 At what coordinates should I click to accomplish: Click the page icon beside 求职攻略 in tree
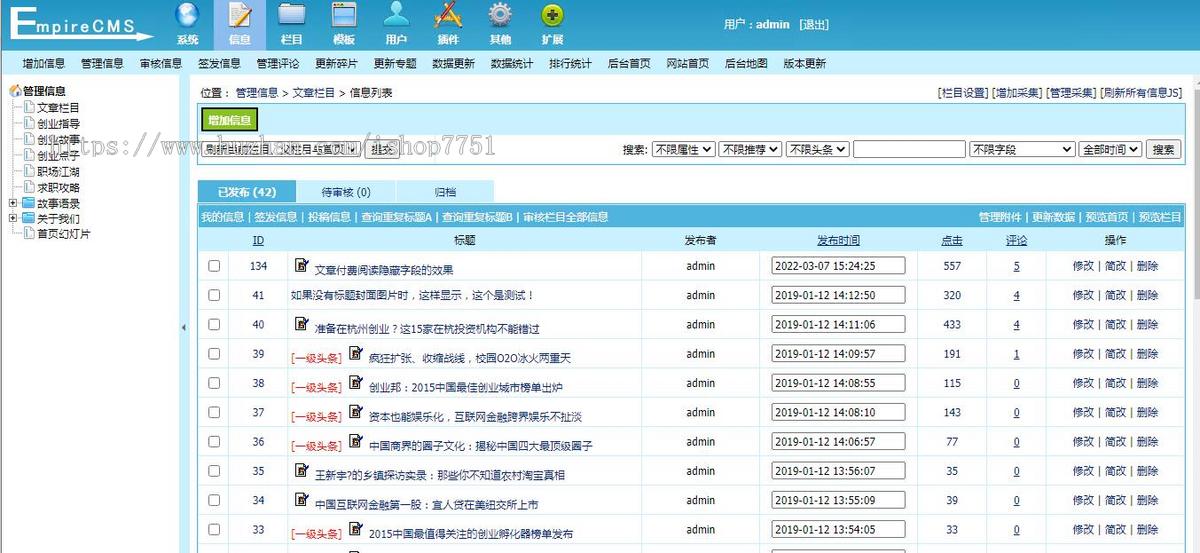coord(29,187)
